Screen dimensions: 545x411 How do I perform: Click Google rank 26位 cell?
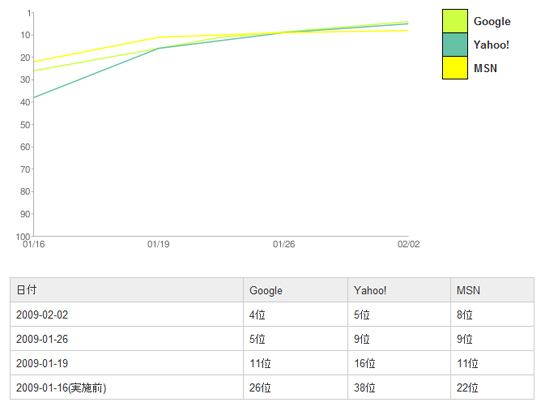point(295,387)
